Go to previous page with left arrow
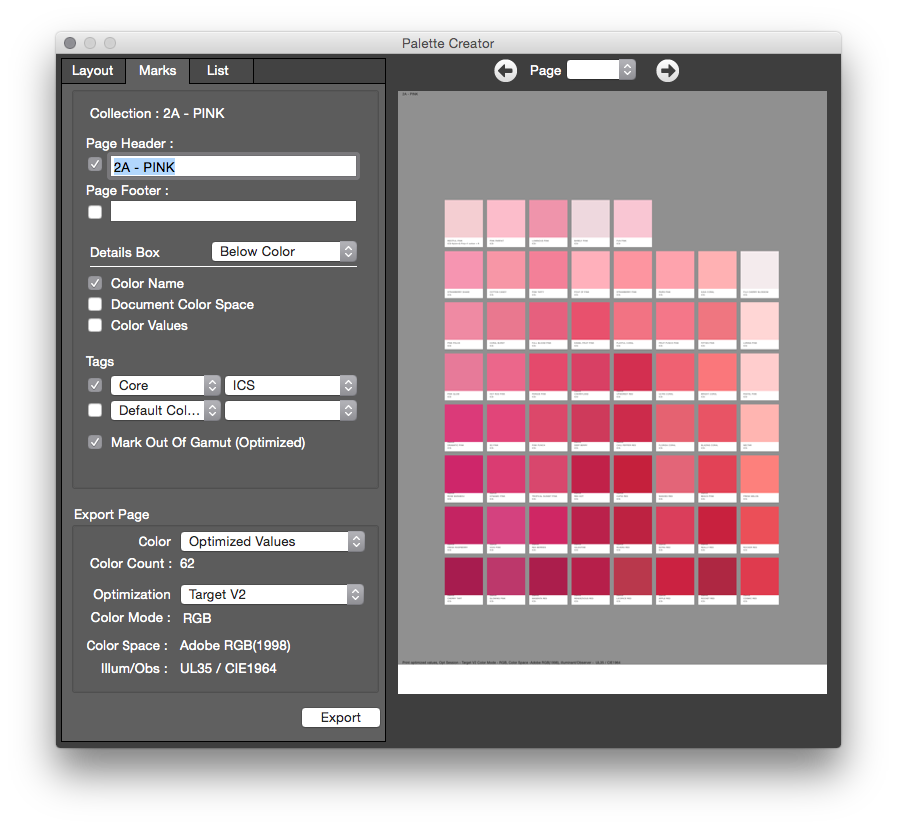The width and height of the screenshot is (897, 828). 506,71
